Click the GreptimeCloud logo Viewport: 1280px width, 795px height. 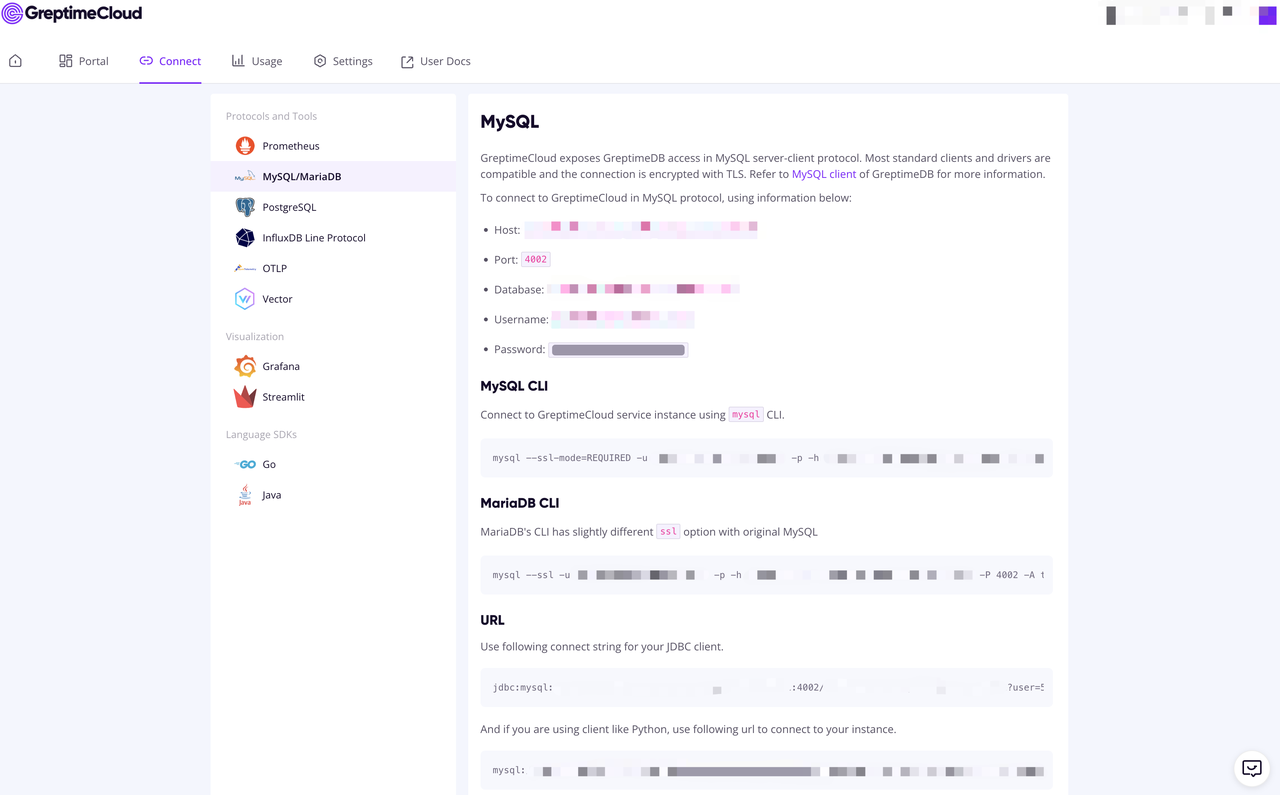click(73, 14)
